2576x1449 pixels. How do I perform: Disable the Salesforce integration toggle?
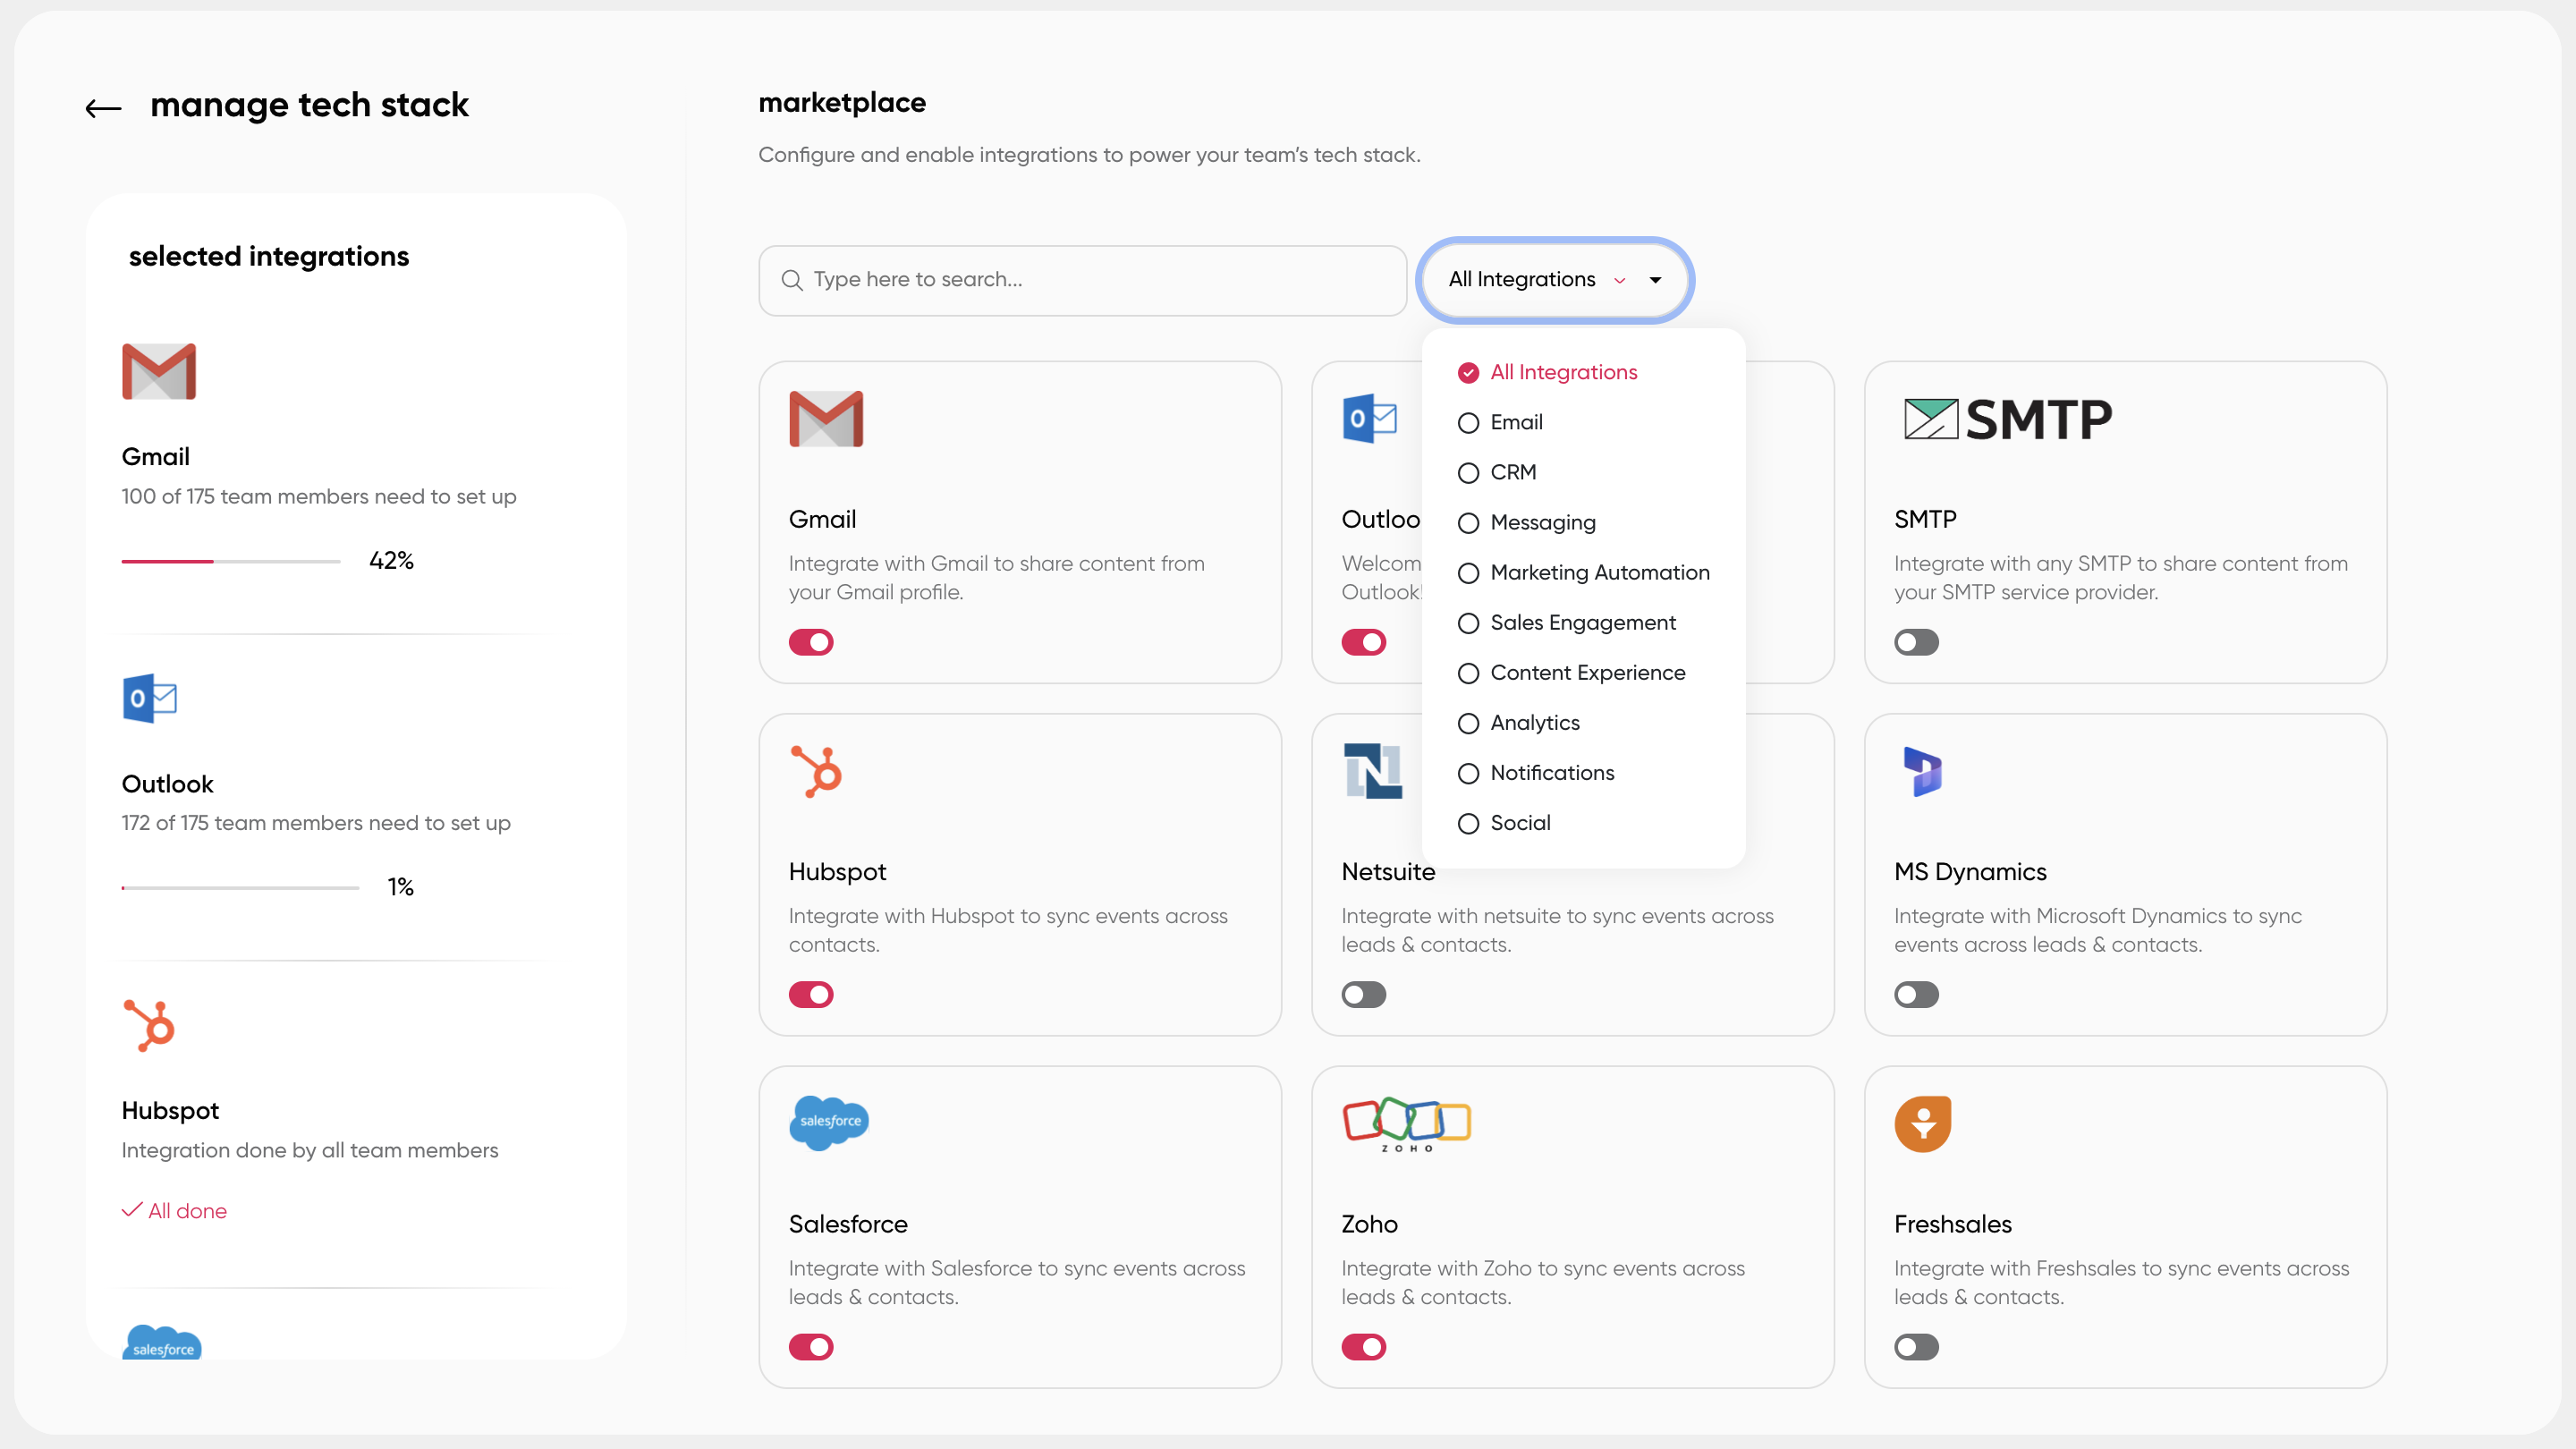pyautogui.click(x=811, y=1346)
